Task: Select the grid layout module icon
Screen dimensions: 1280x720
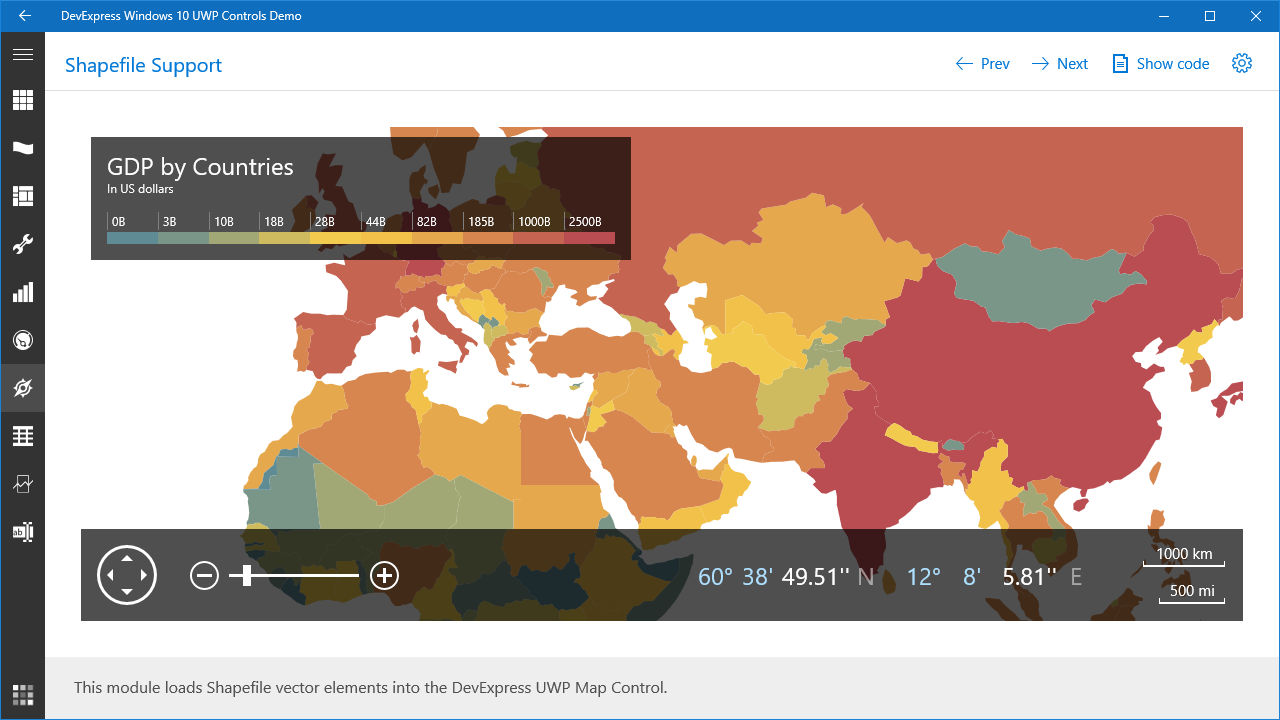Action: [23, 100]
